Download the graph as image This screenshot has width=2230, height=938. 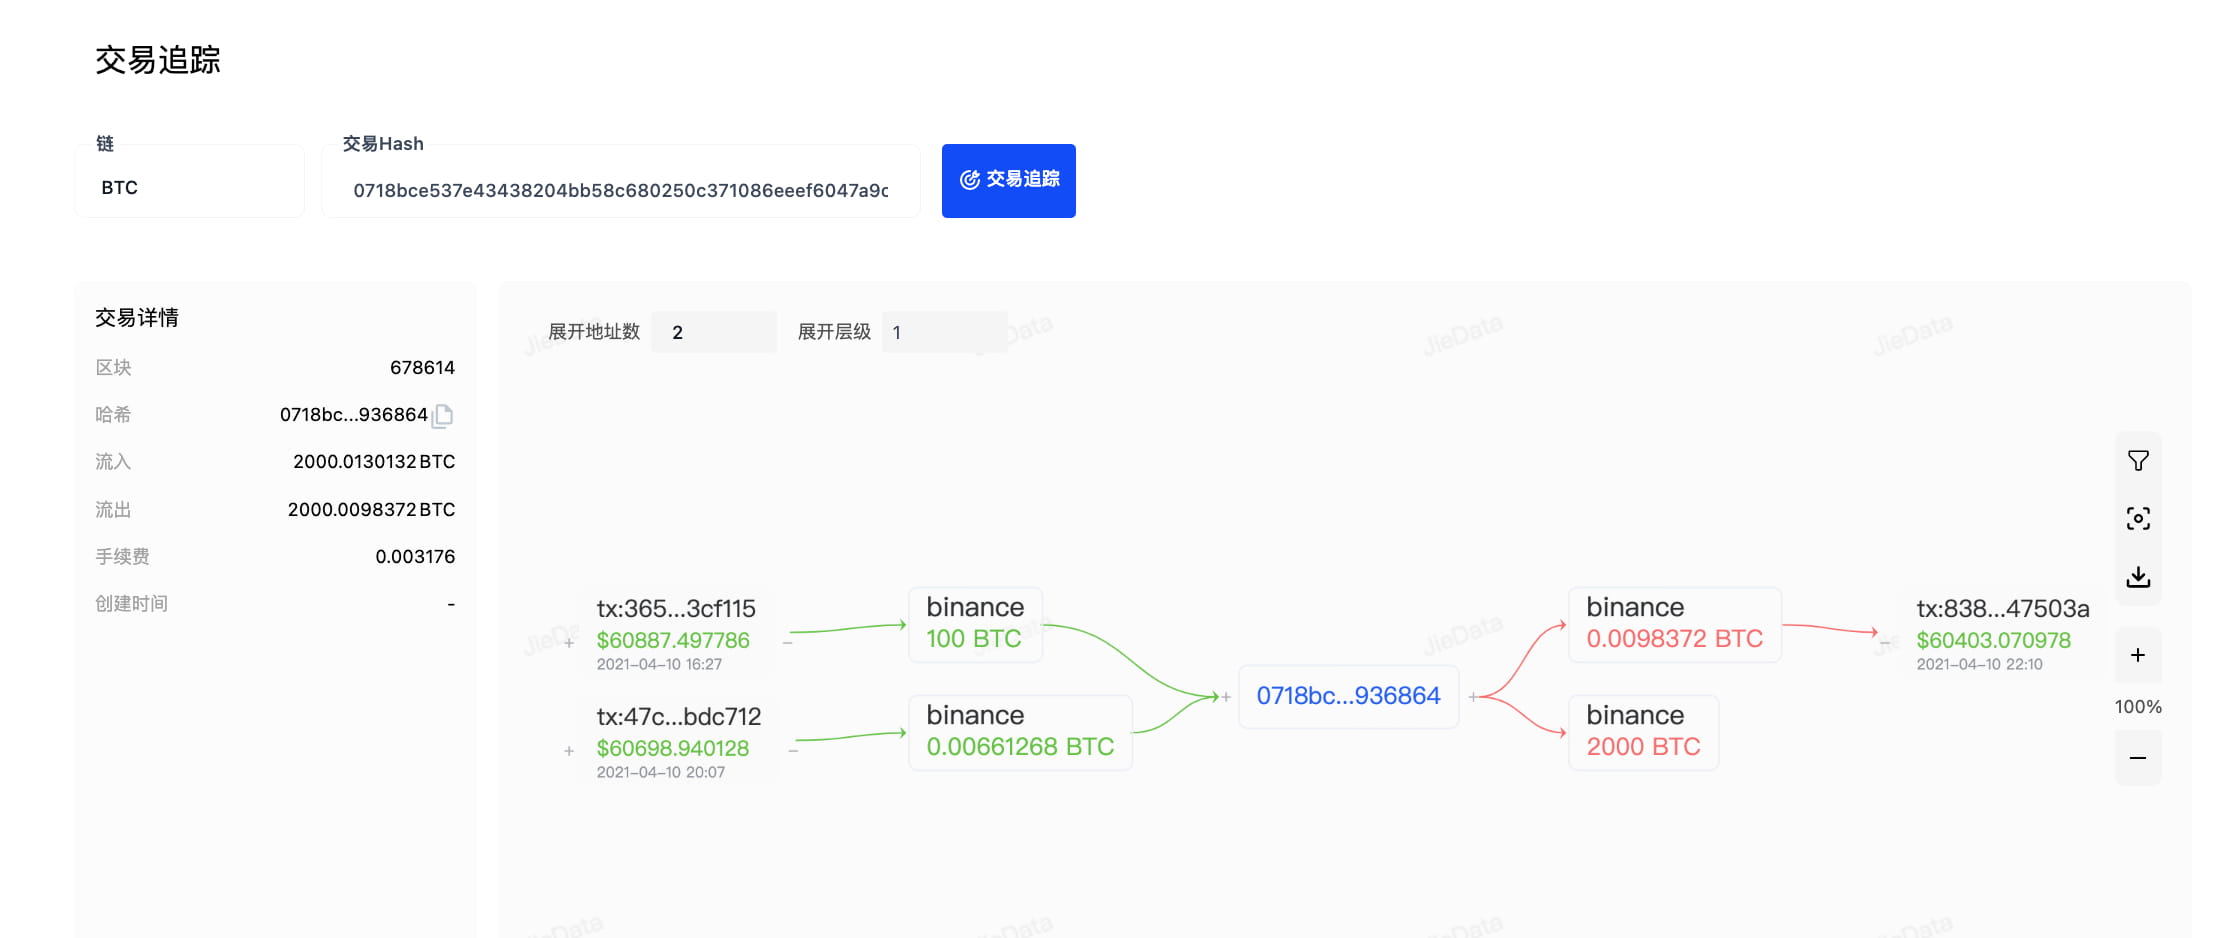coord(2138,577)
